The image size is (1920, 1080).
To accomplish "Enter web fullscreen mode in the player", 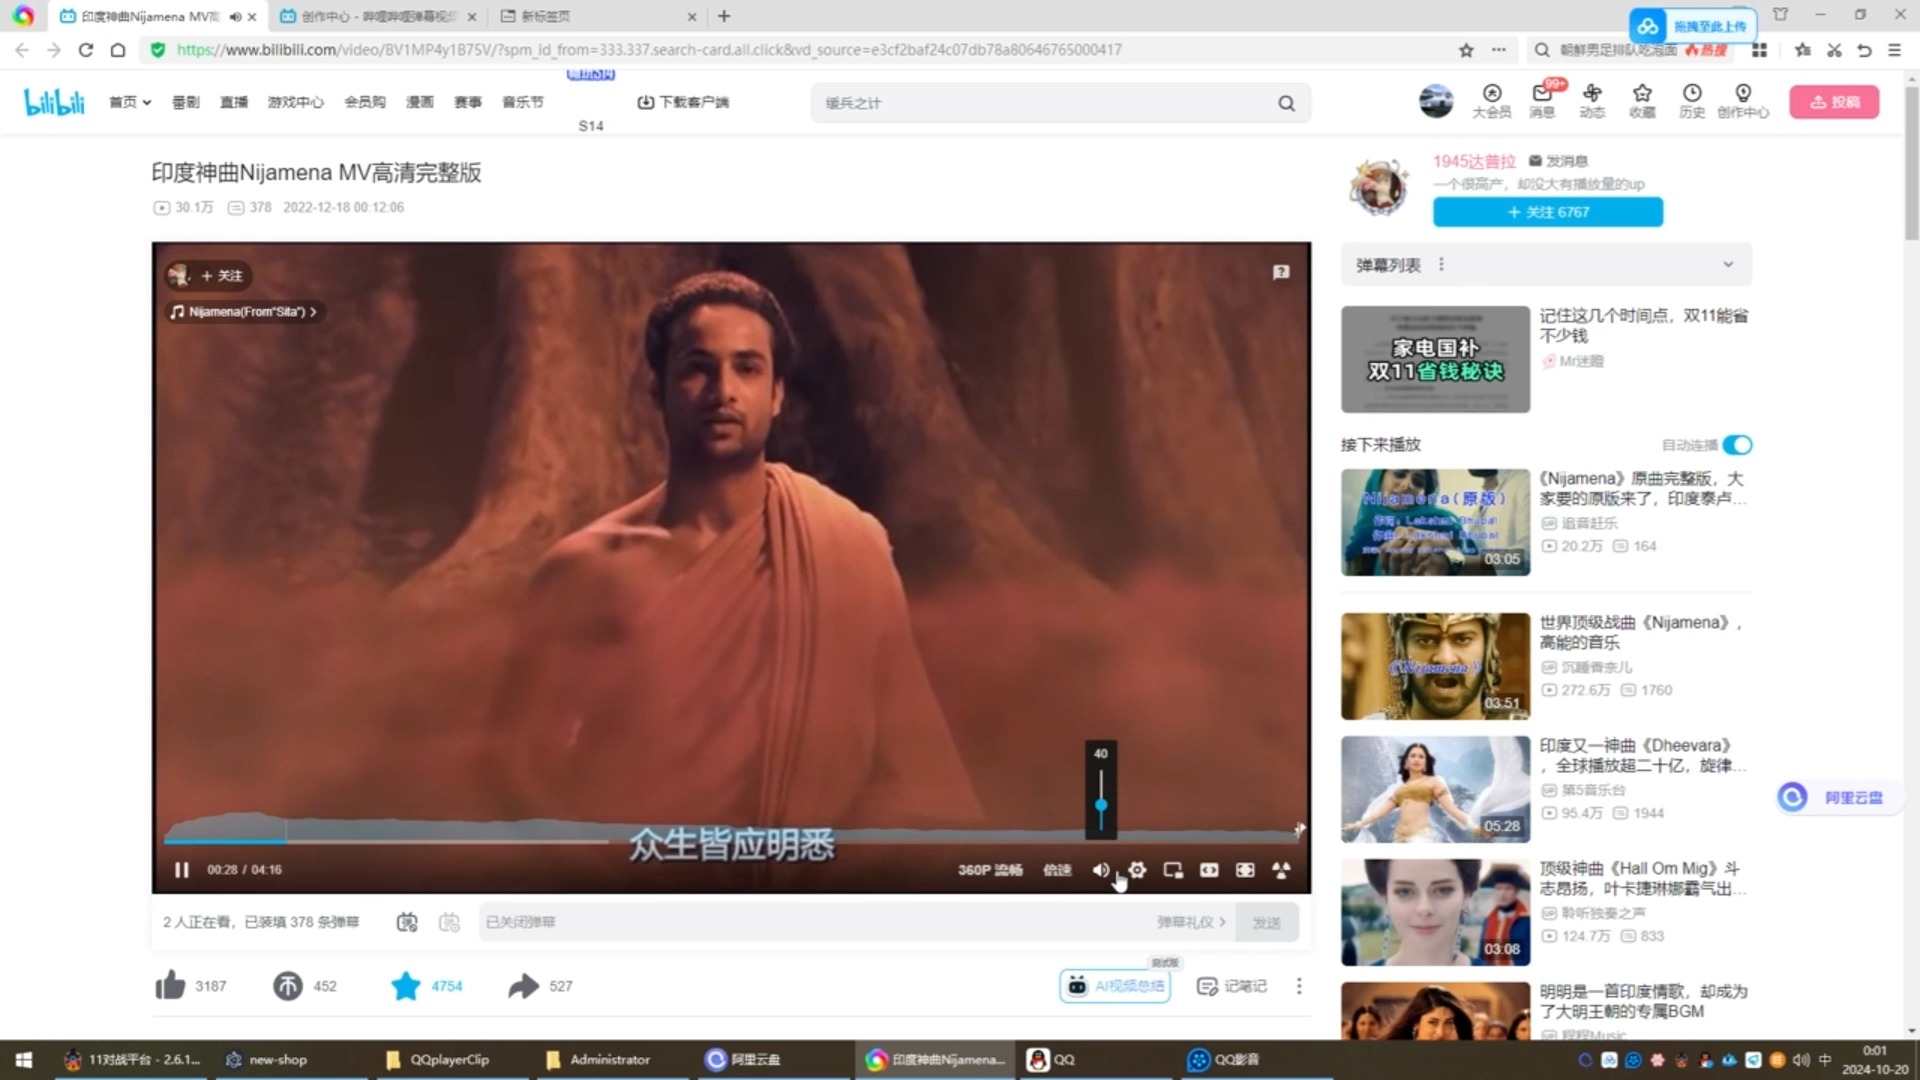I will coord(1245,870).
